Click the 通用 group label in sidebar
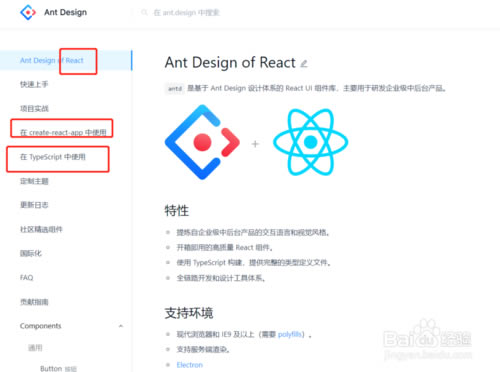500x372 pixels. click(35, 348)
